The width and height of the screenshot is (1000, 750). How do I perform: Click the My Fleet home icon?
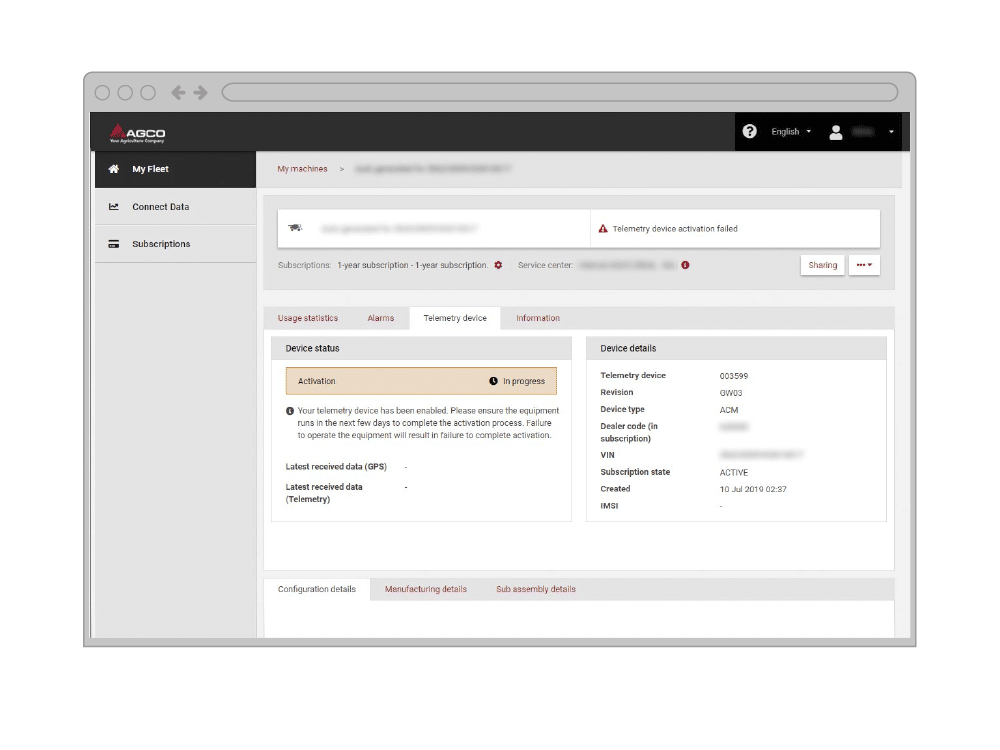114,169
